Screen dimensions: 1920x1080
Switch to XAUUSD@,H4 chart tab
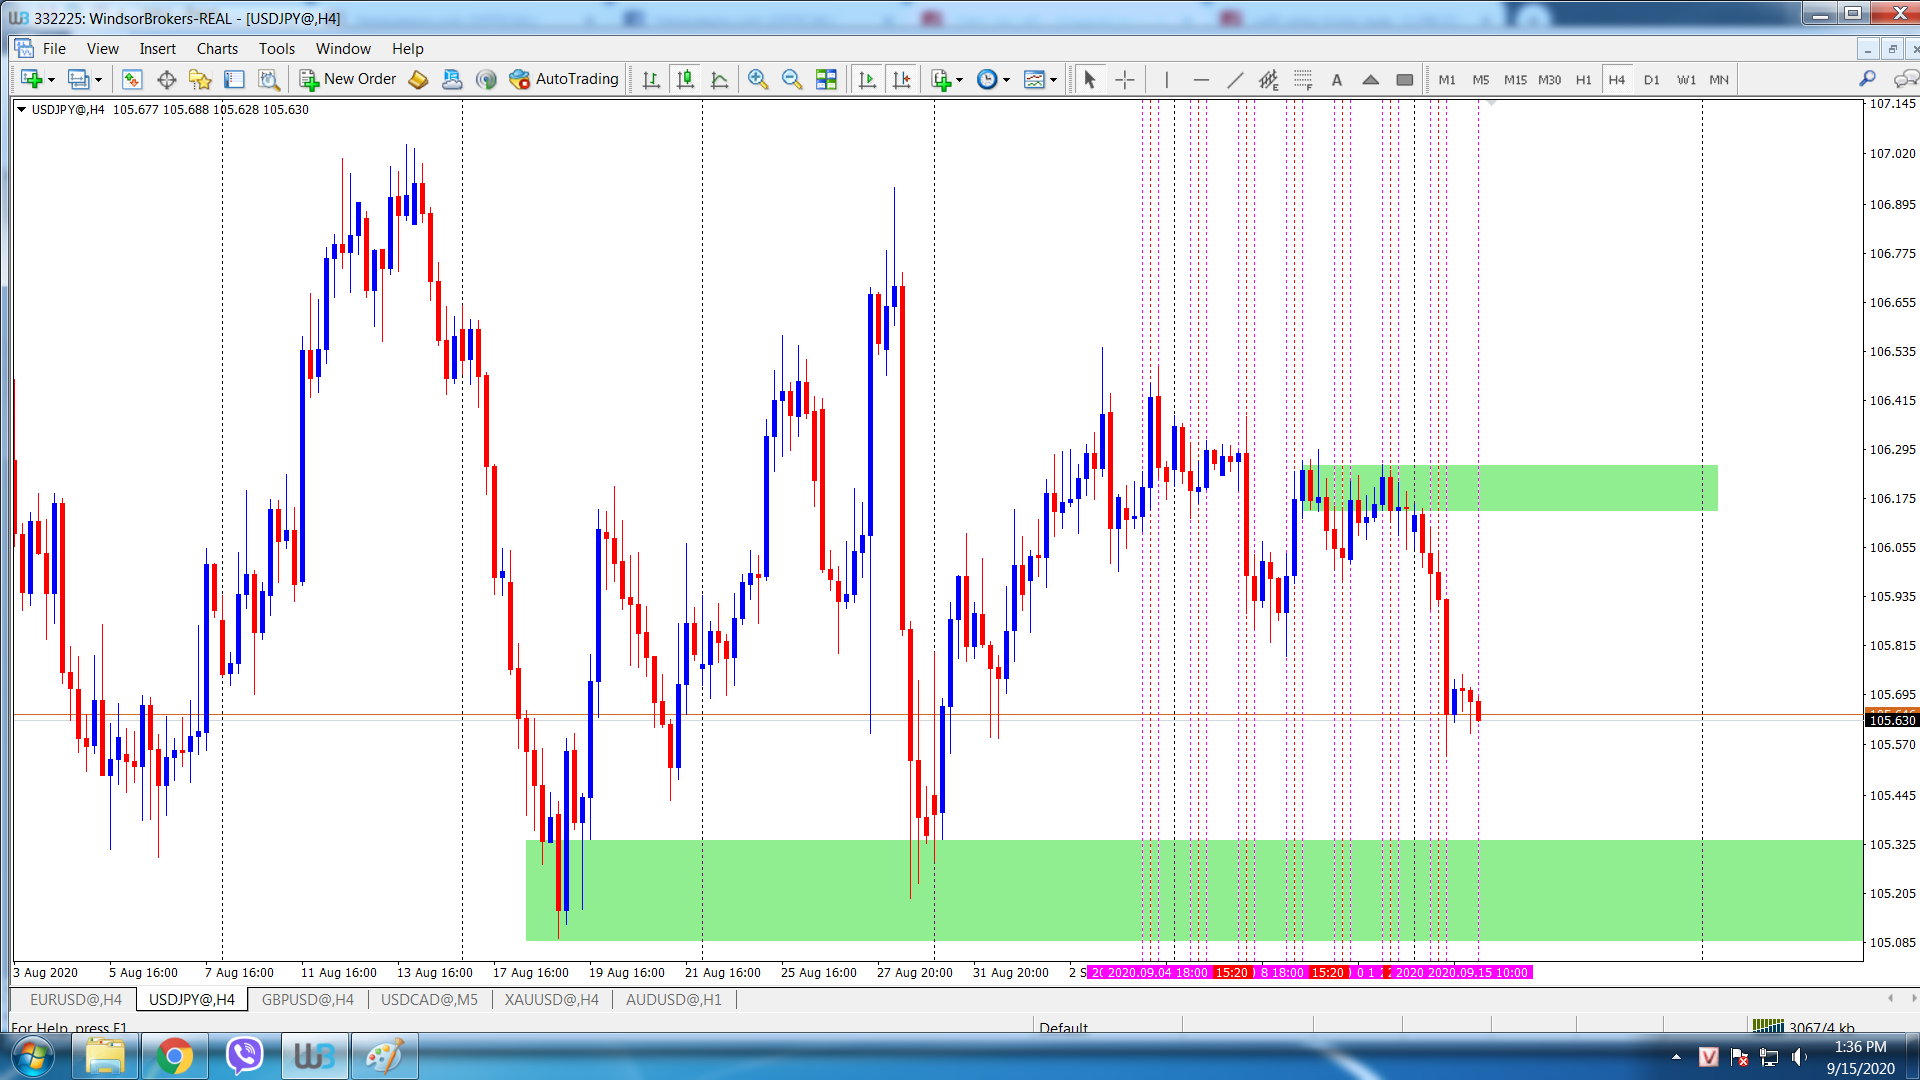[x=552, y=999]
